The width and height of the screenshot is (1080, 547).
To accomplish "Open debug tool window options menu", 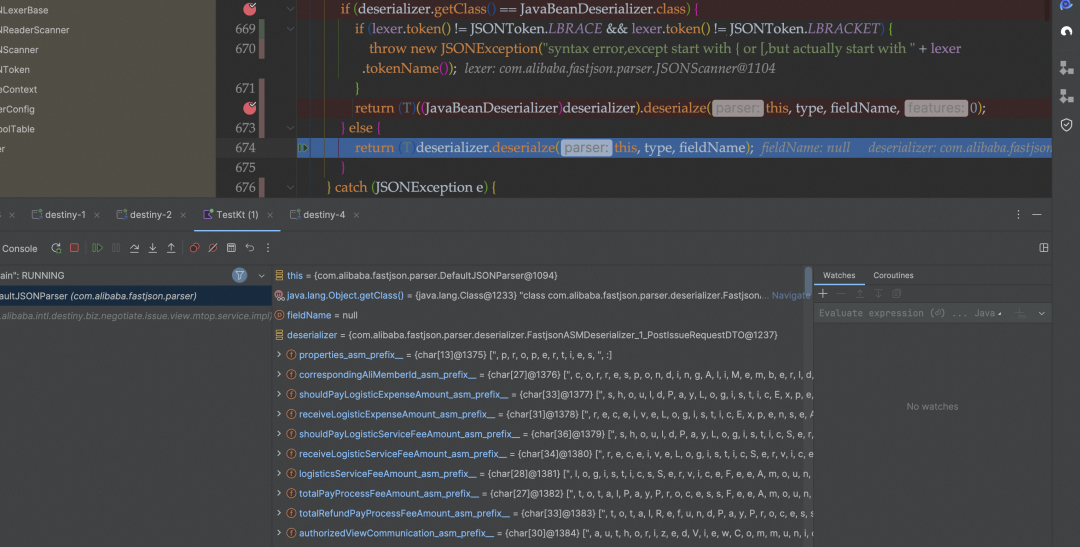I will [x=1018, y=215].
